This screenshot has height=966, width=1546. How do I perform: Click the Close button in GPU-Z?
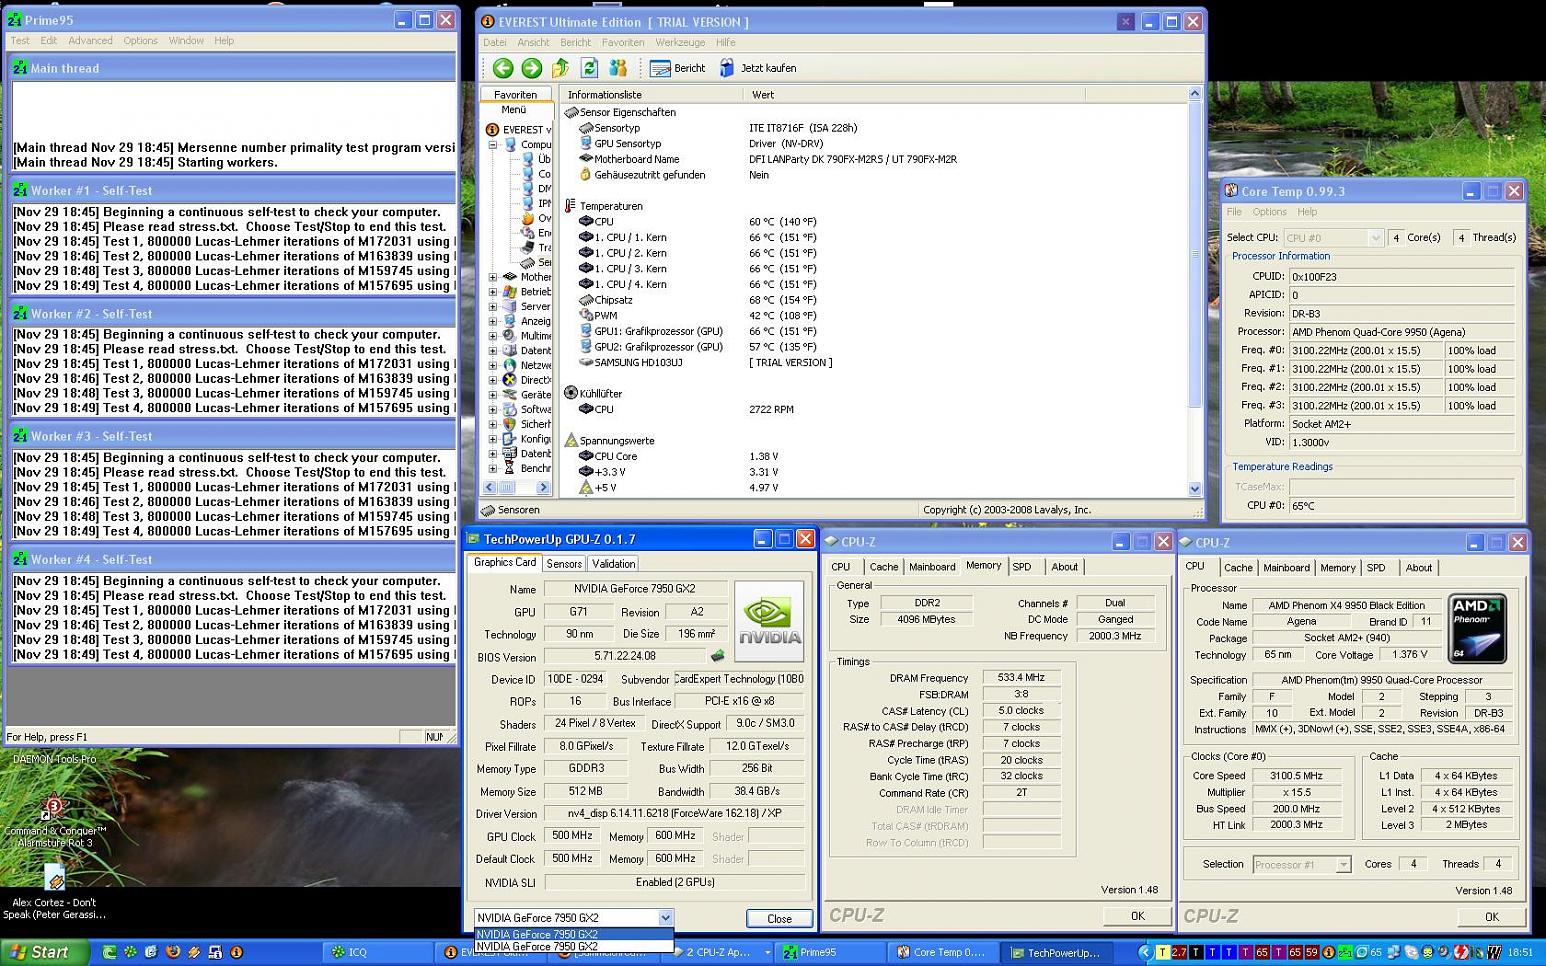[x=779, y=919]
